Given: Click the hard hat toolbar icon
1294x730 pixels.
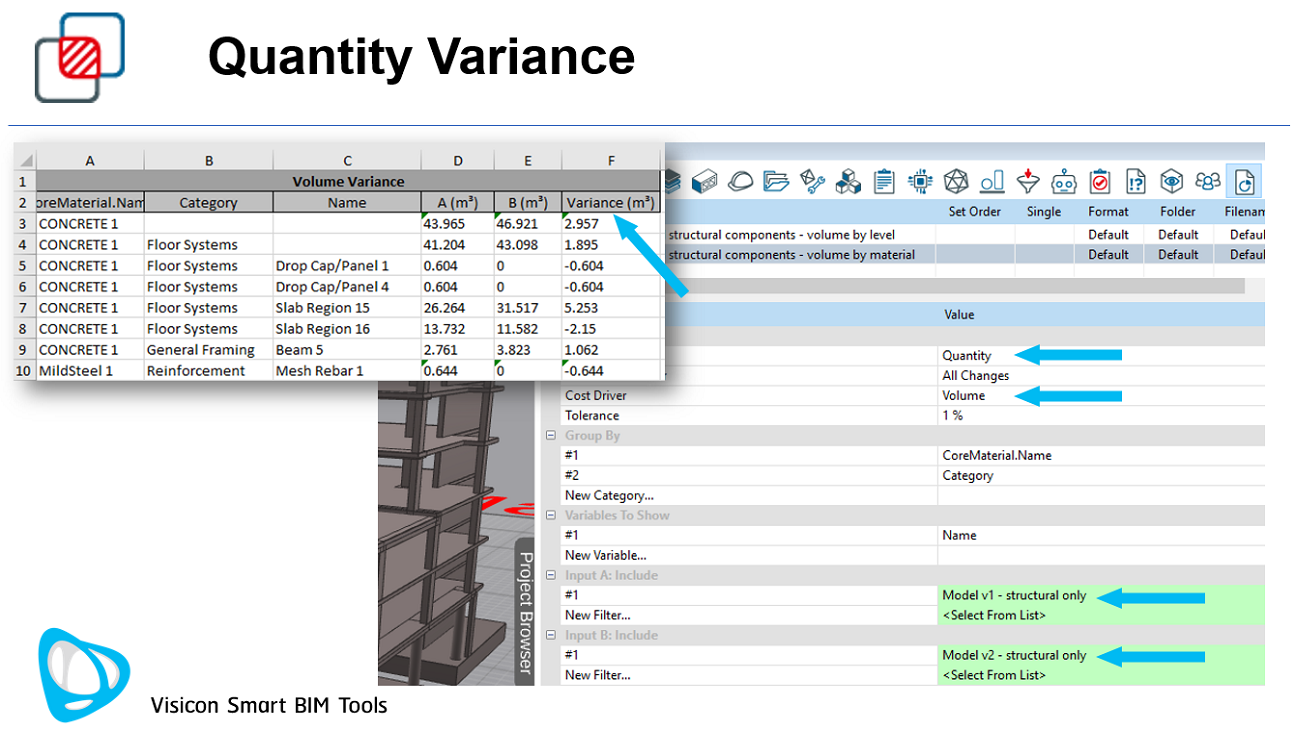Looking at the screenshot, I should click(741, 181).
